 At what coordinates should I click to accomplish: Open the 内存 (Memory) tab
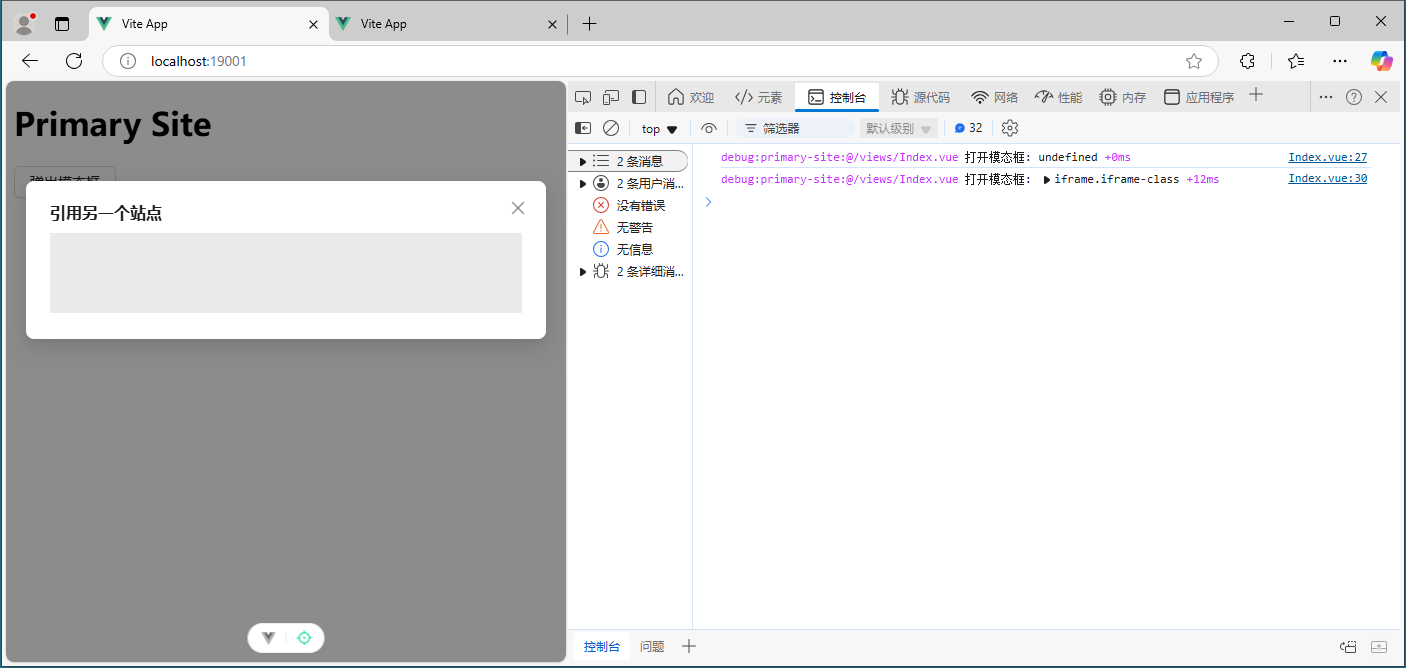click(1122, 97)
